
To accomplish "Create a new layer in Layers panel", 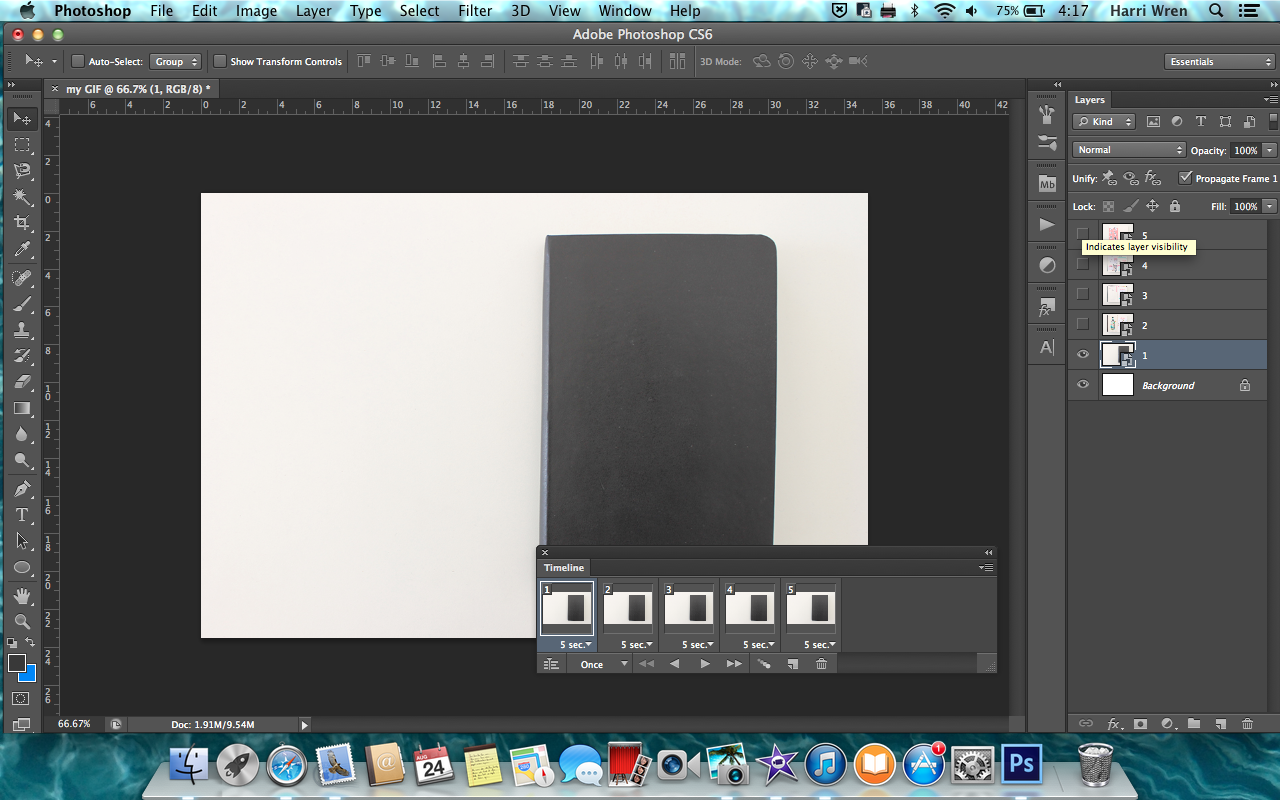I will (1220, 723).
